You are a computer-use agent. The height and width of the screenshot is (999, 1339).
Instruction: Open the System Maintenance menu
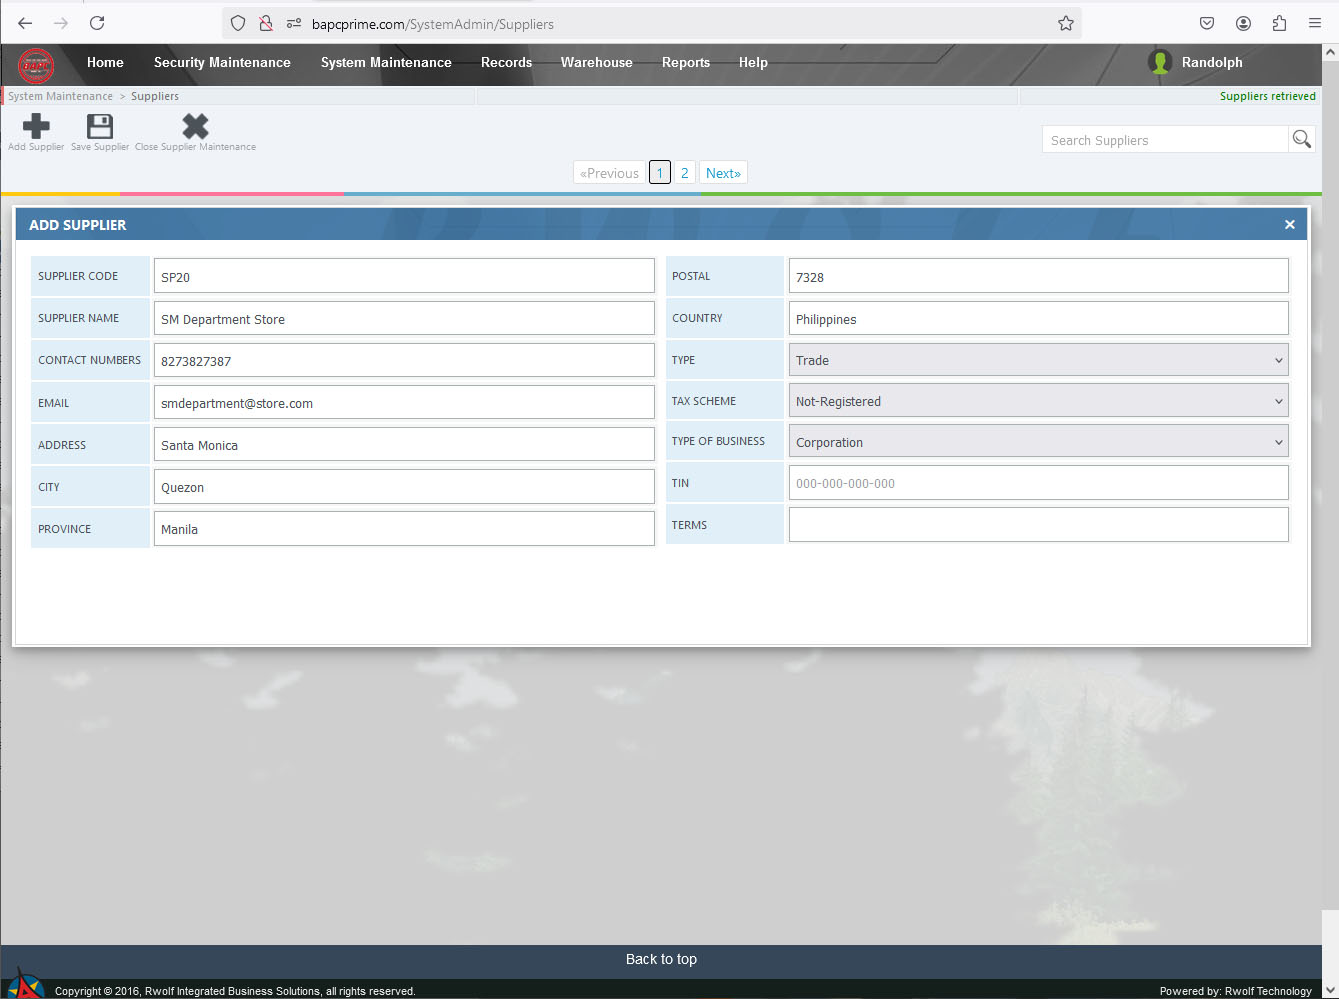(x=386, y=62)
